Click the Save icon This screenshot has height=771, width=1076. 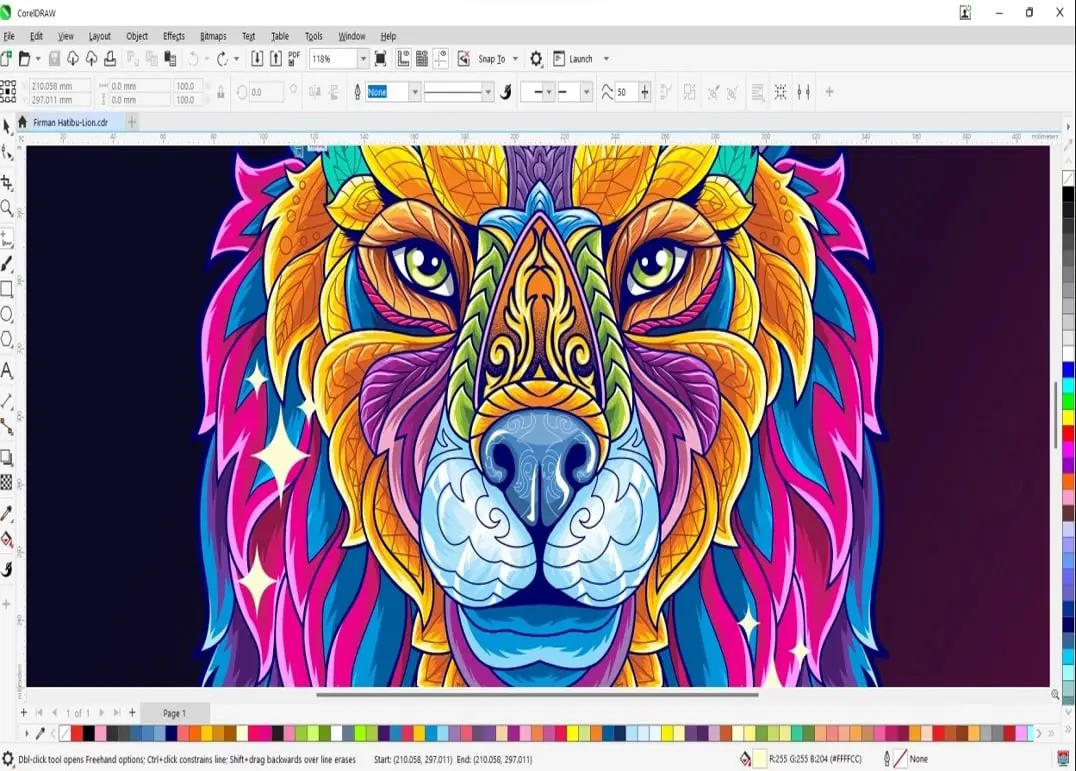point(54,59)
